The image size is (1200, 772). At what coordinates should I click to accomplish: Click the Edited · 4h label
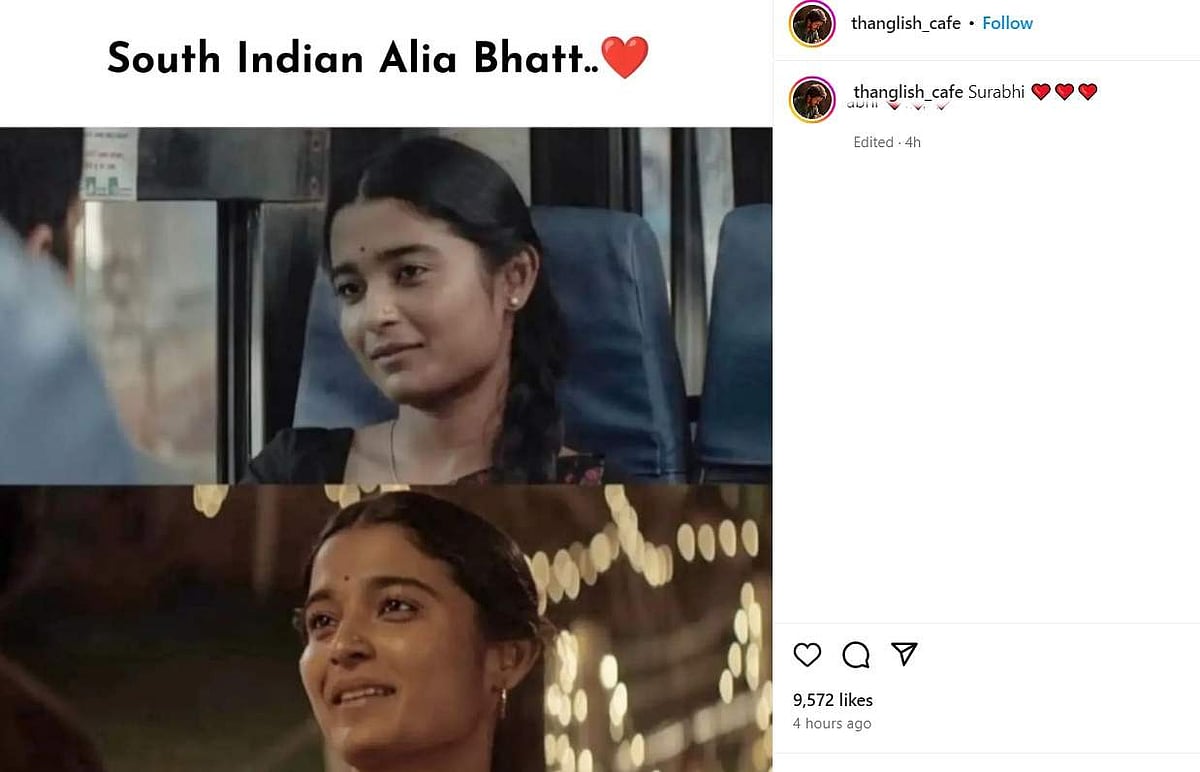[x=887, y=142]
